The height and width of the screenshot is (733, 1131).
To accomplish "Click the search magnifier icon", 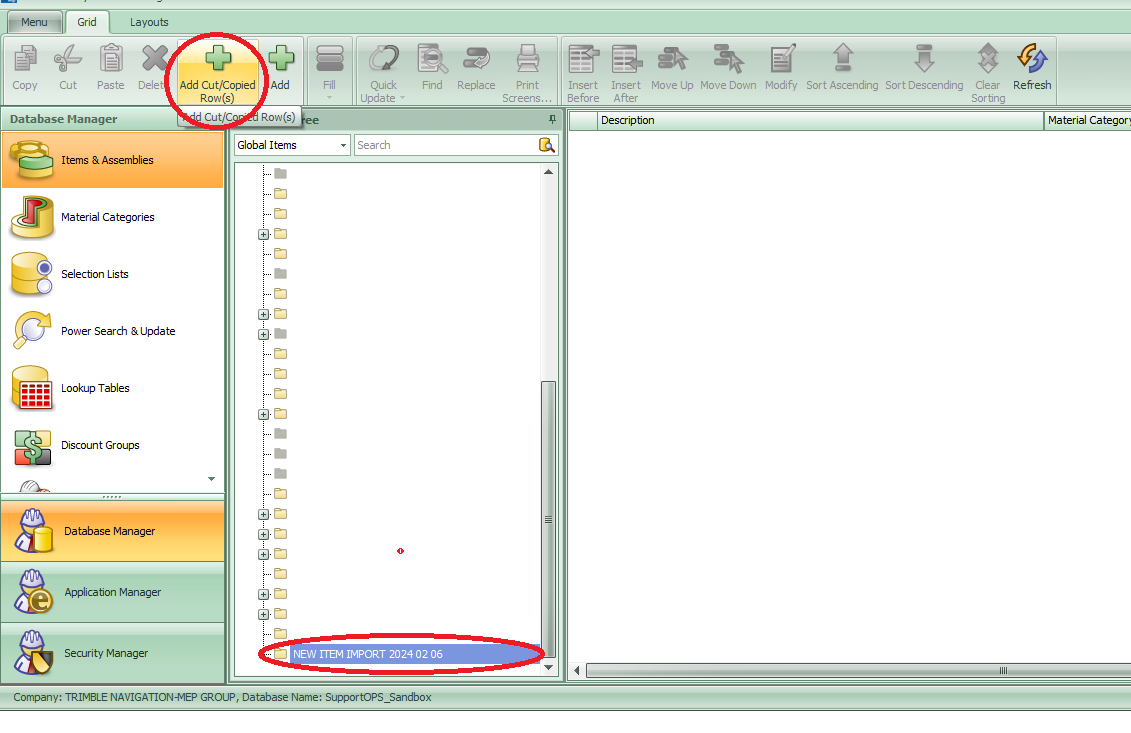I will pyautogui.click(x=547, y=145).
